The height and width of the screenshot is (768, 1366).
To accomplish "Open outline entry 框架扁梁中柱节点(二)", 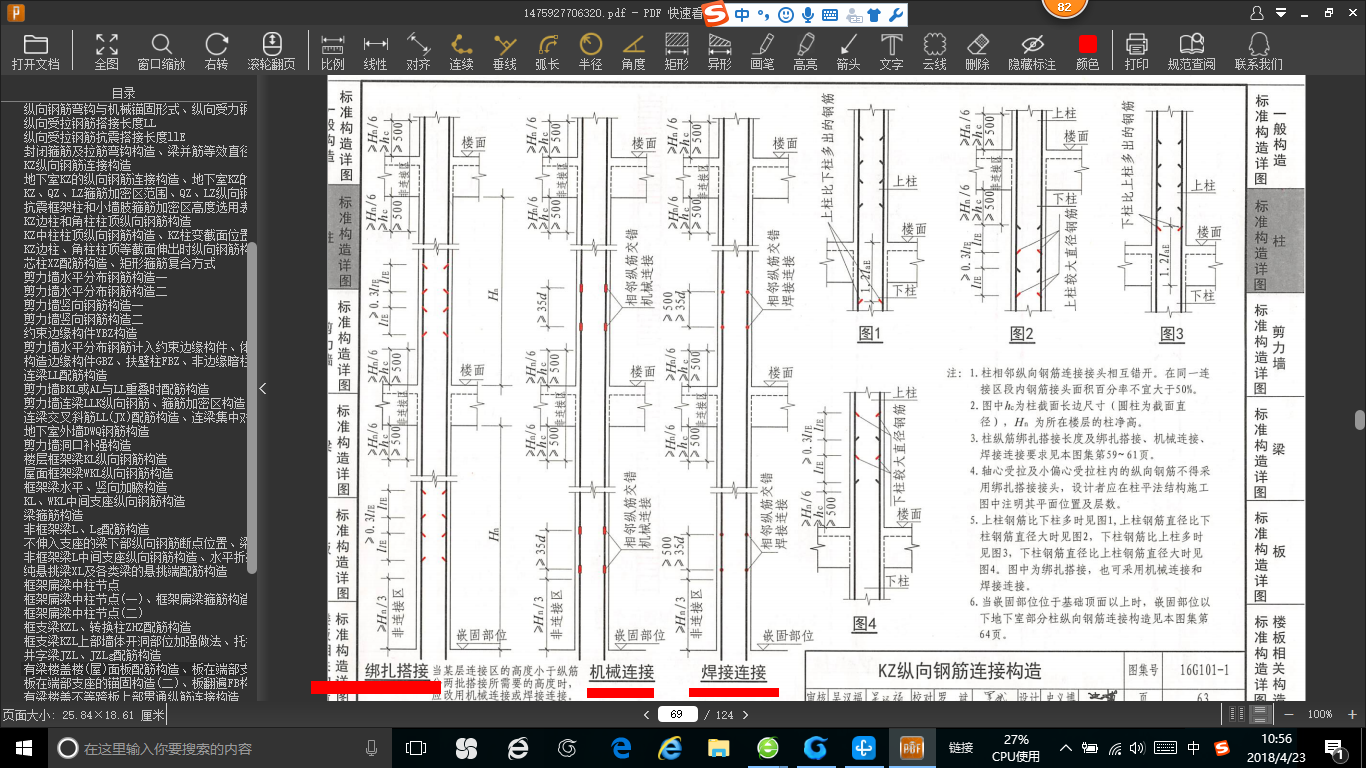I will pyautogui.click(x=83, y=613).
